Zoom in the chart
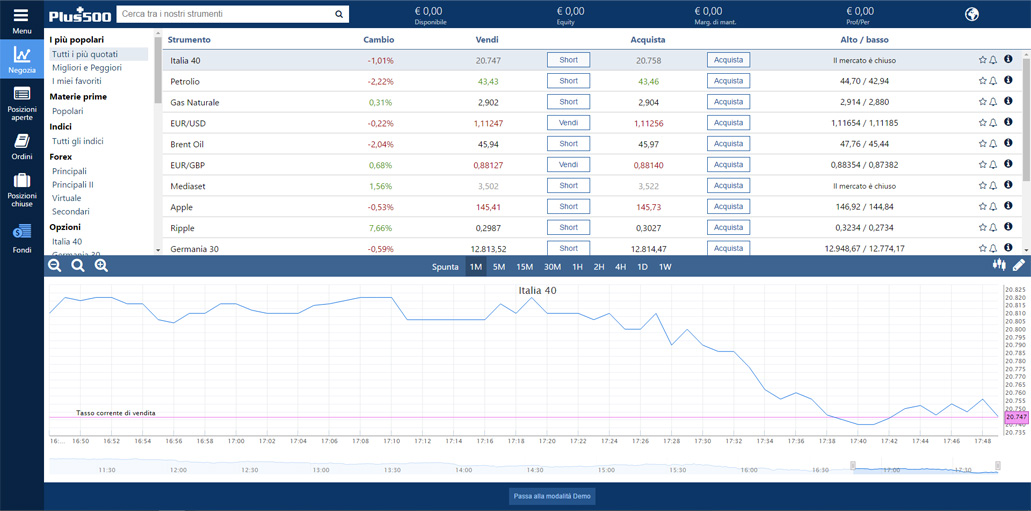1031x511 pixels. pos(101,266)
